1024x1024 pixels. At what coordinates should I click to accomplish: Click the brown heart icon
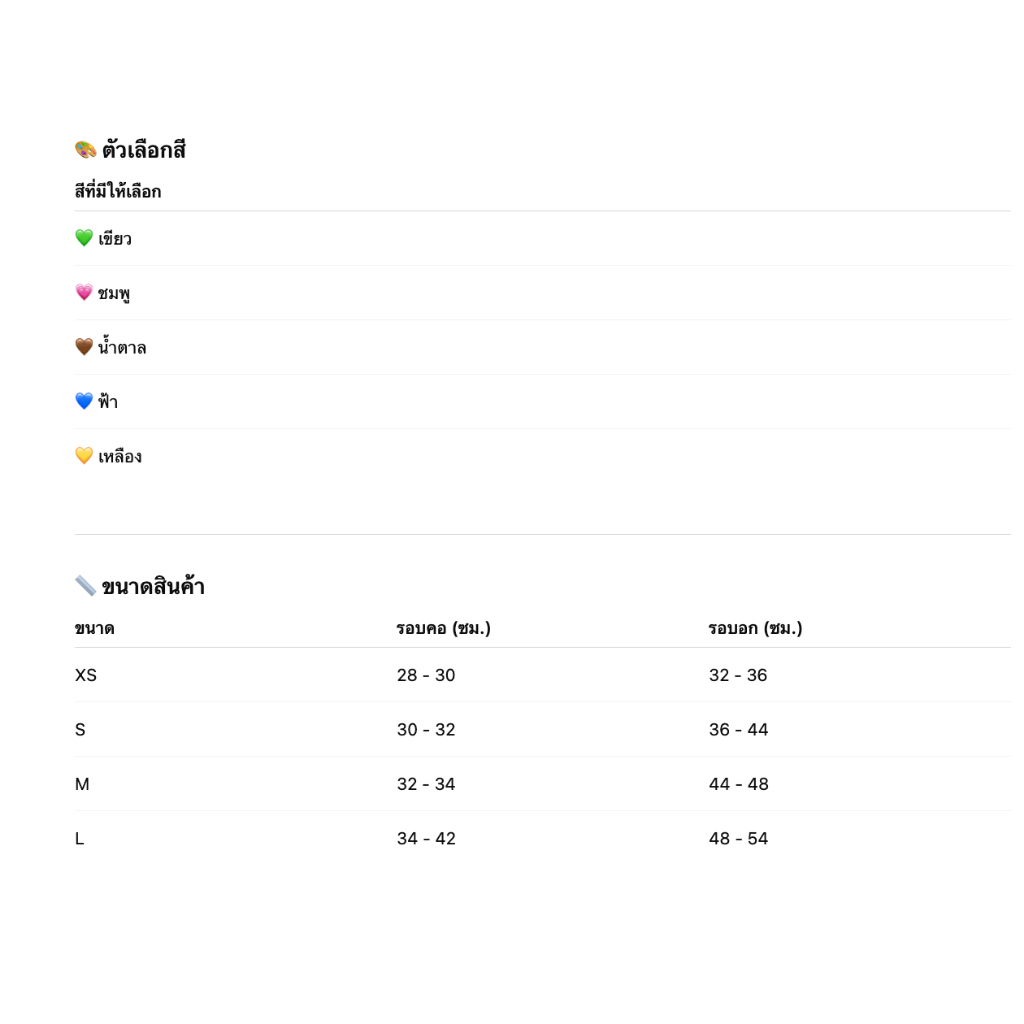pos(84,347)
